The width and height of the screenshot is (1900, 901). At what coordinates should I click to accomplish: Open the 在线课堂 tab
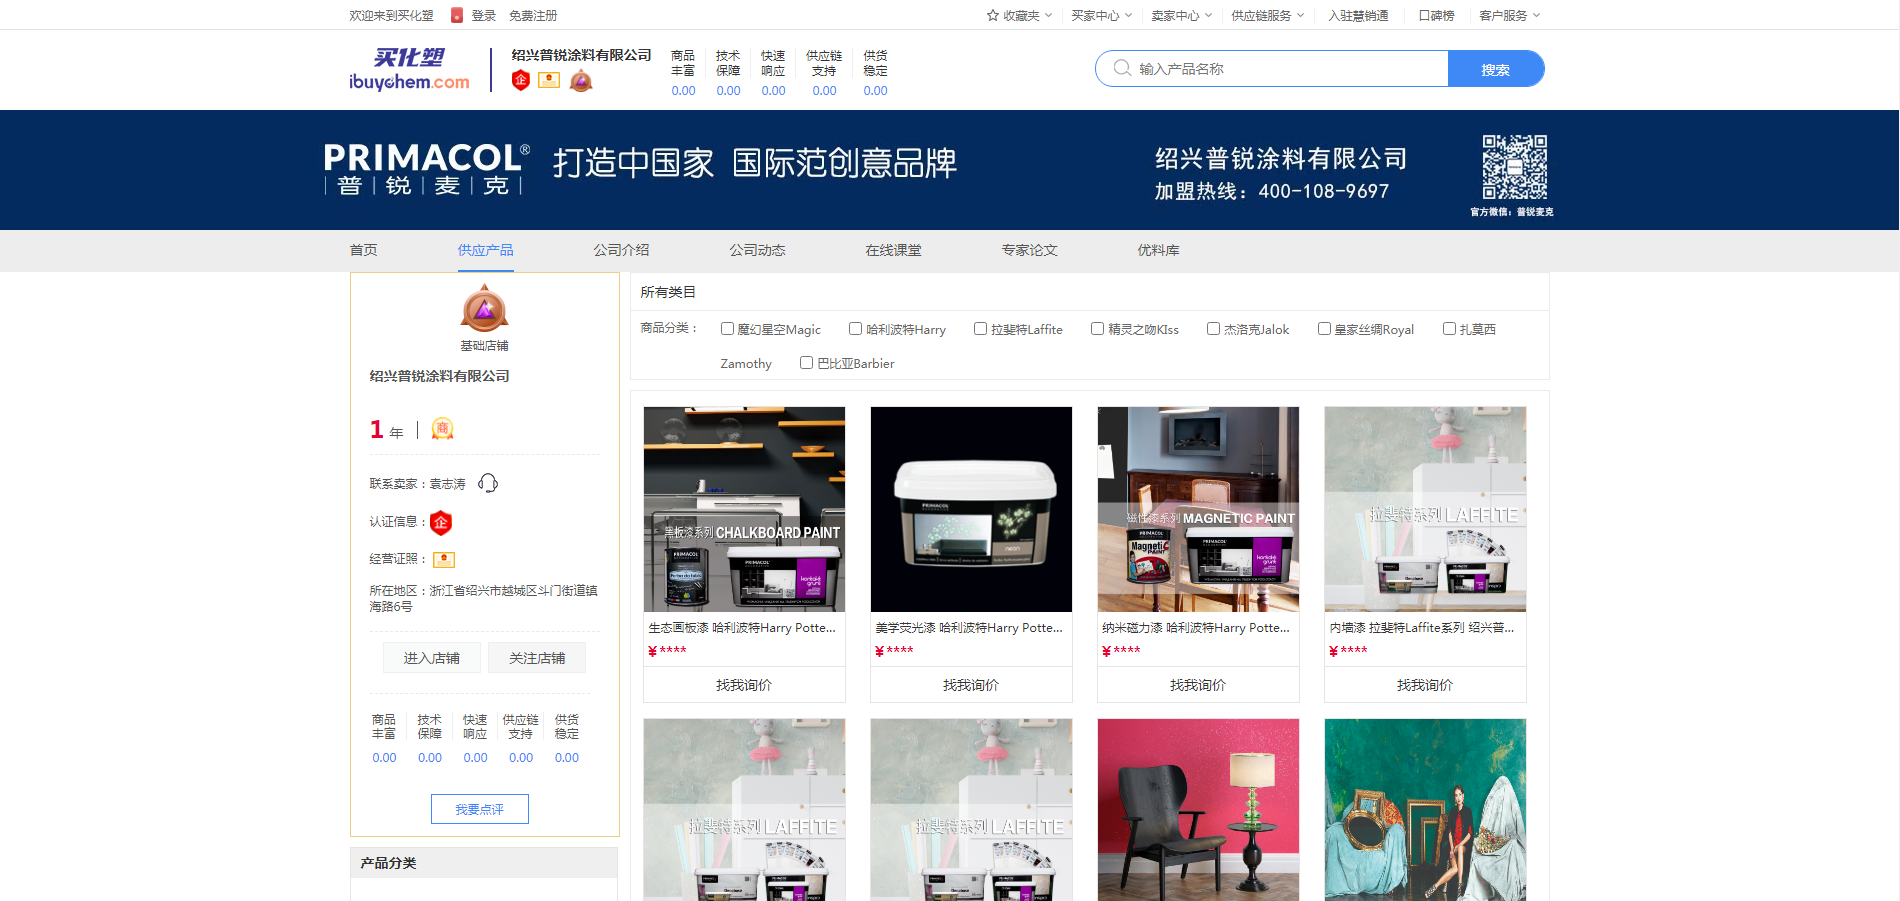coord(893,250)
